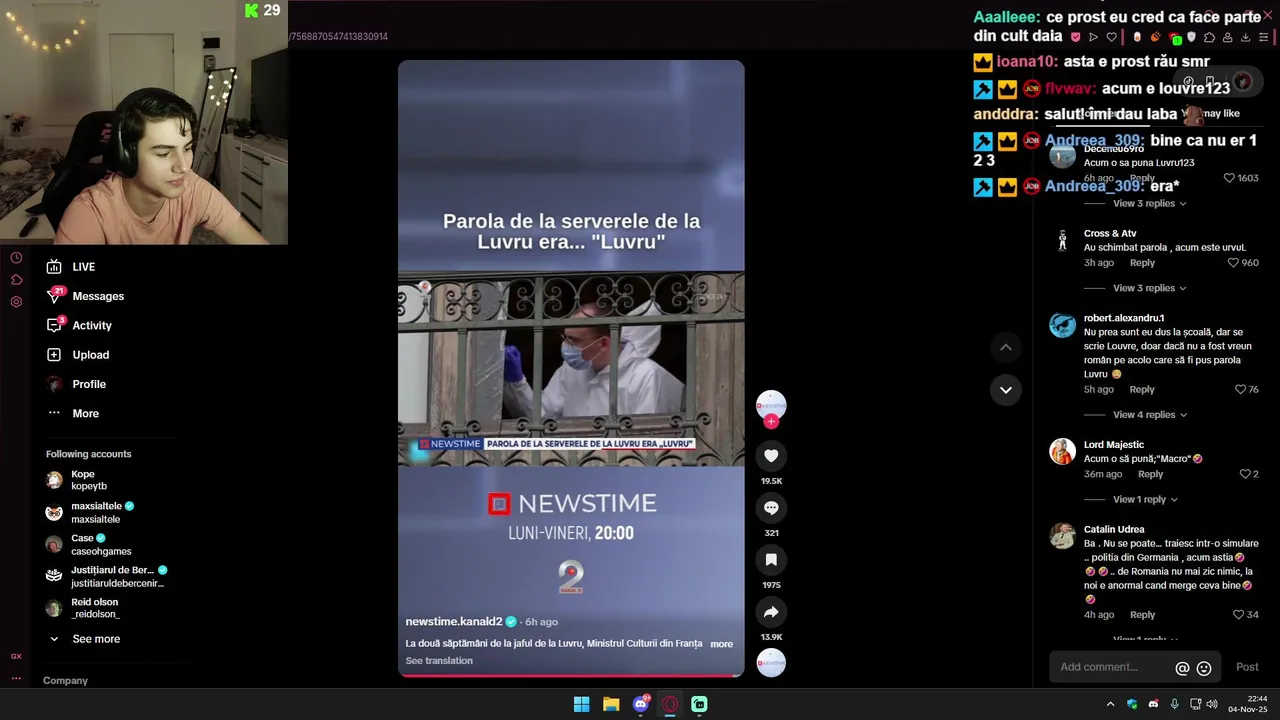
Task: Click 'See translation' under the caption
Action: coord(439,661)
